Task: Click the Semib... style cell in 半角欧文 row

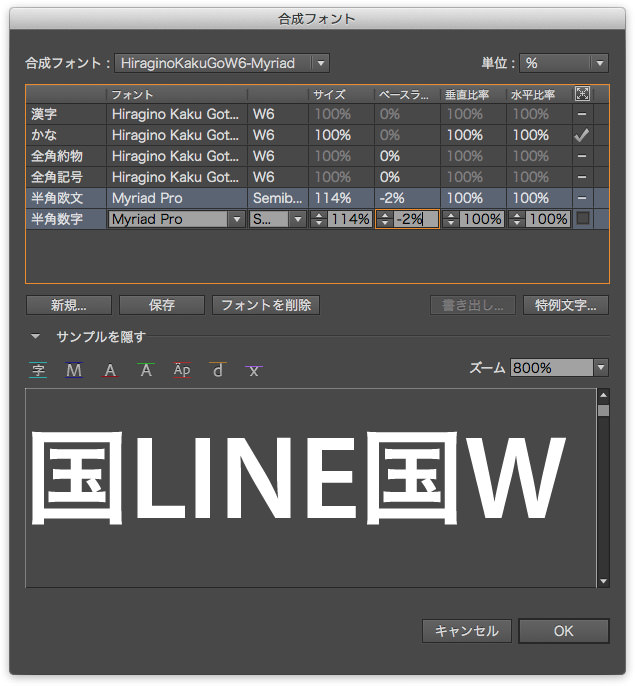Action: [x=277, y=198]
